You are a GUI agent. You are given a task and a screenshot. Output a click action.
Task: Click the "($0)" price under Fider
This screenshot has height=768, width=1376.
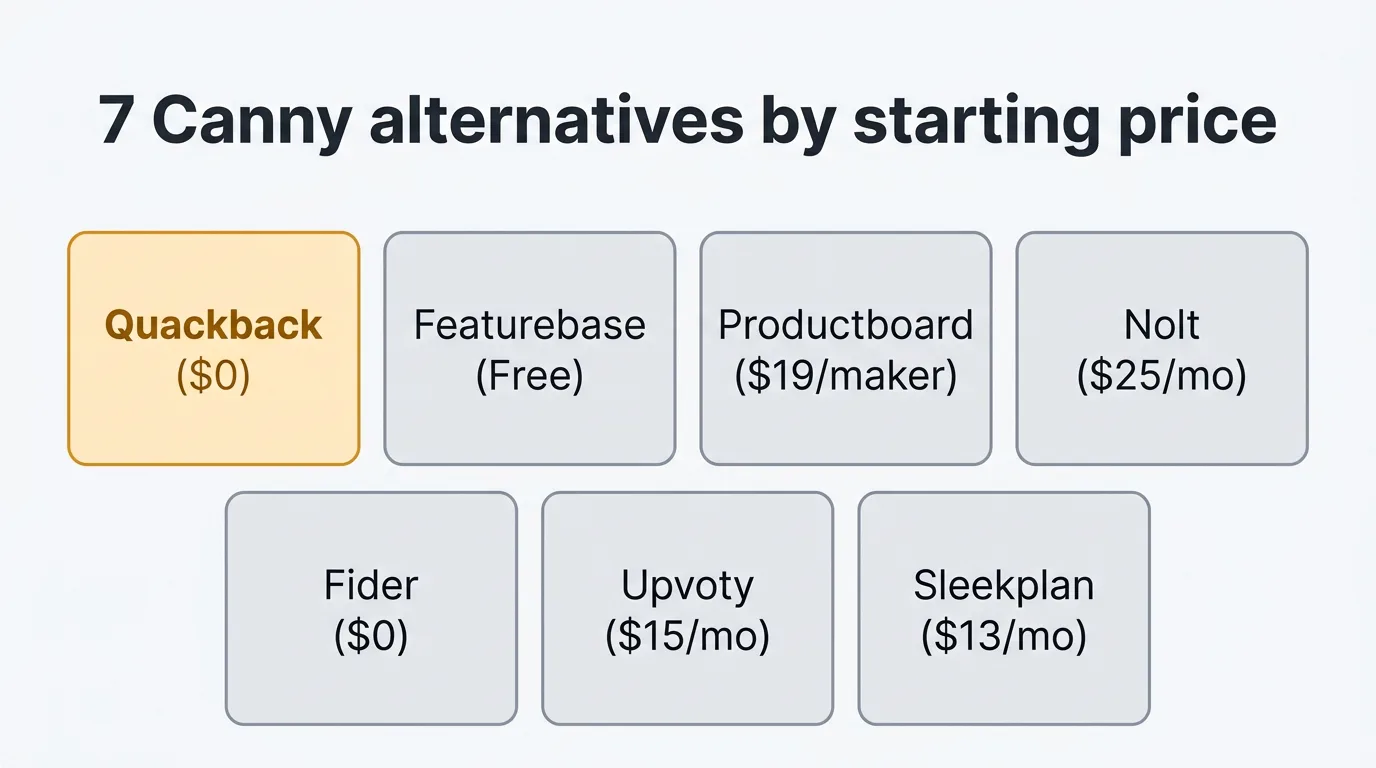[371, 636]
